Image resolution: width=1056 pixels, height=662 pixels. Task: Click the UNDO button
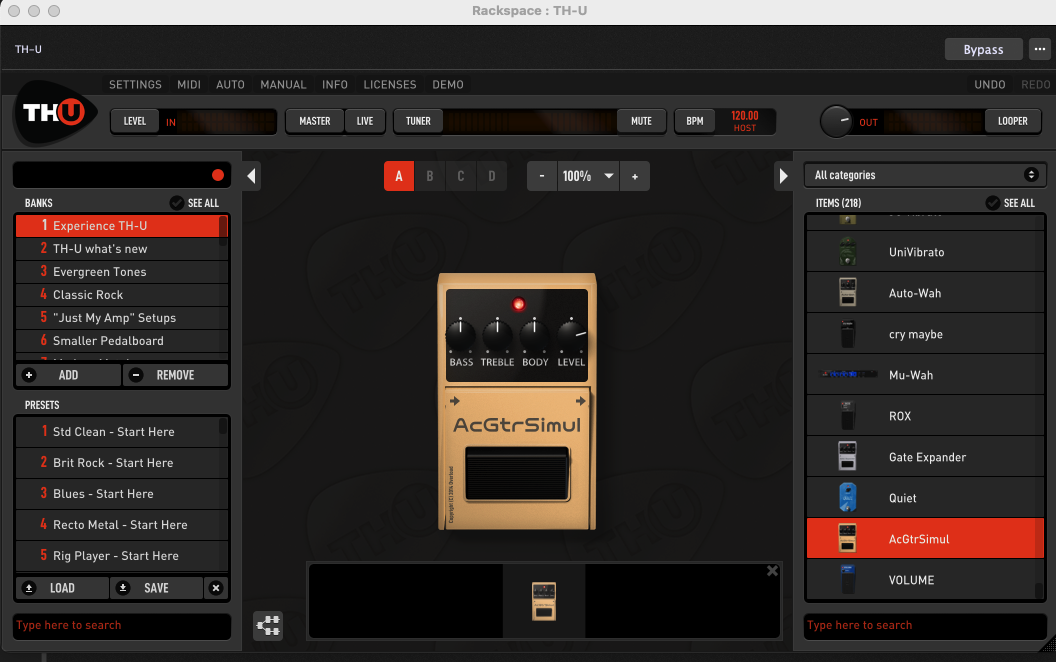point(989,84)
